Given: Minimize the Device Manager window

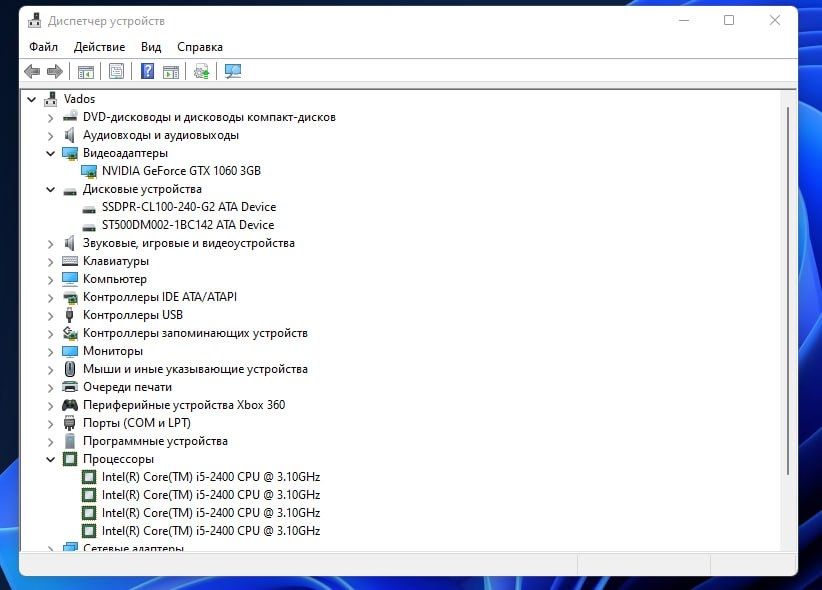Looking at the screenshot, I should click(x=684, y=20).
